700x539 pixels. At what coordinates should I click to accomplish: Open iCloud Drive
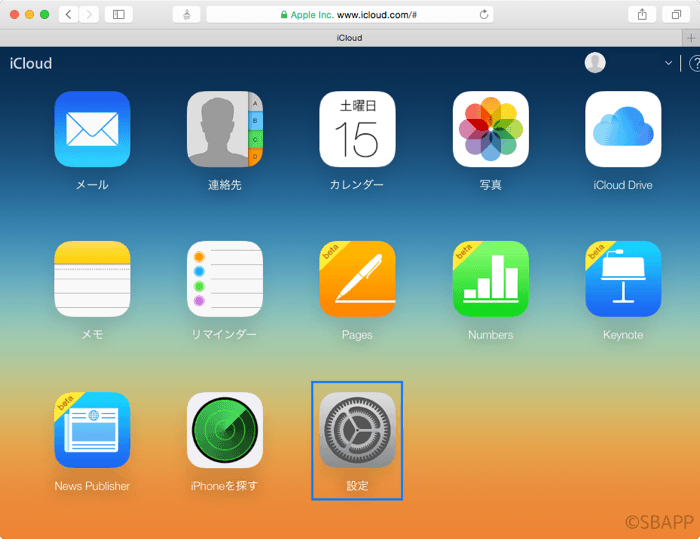click(623, 129)
